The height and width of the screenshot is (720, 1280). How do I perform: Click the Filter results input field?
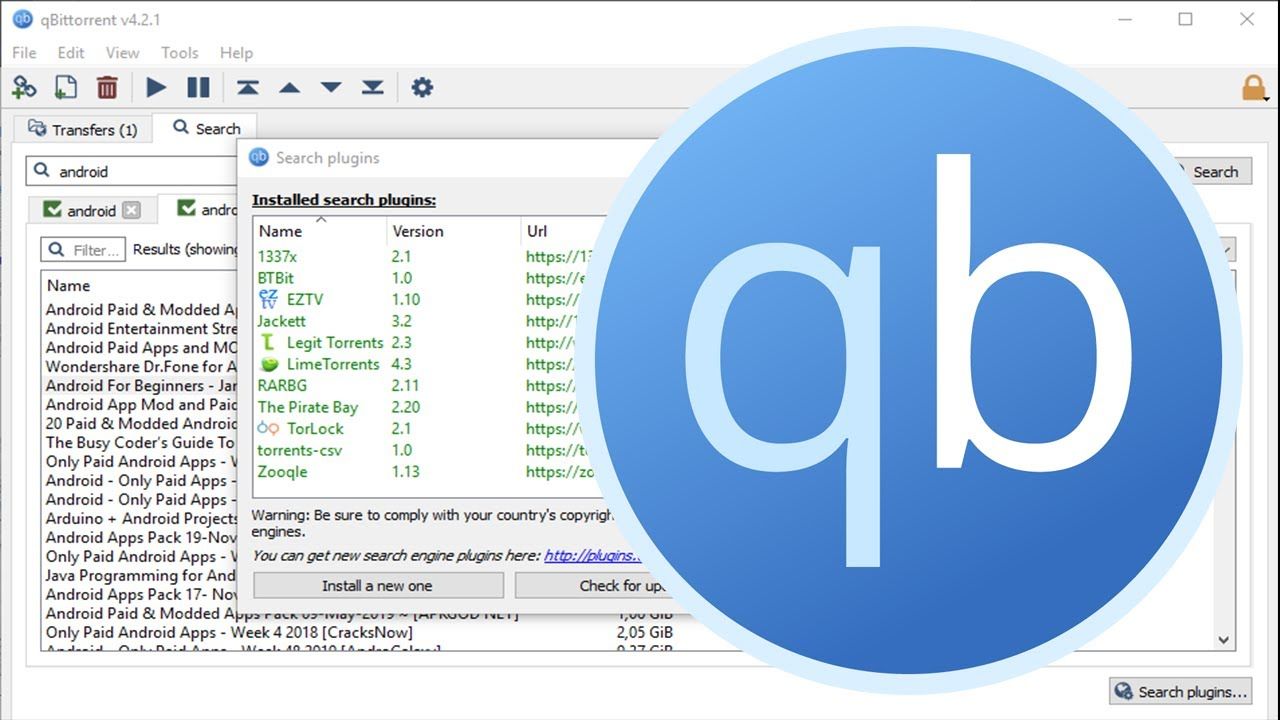point(84,250)
